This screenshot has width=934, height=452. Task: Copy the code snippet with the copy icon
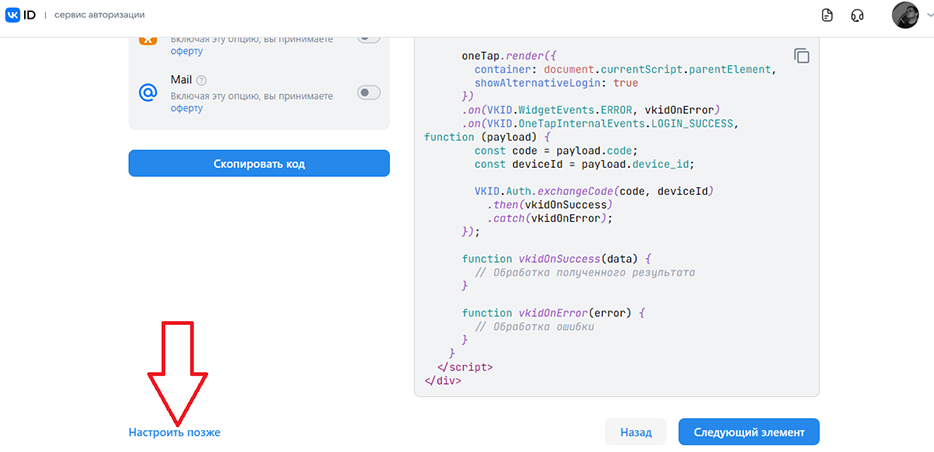click(x=802, y=56)
